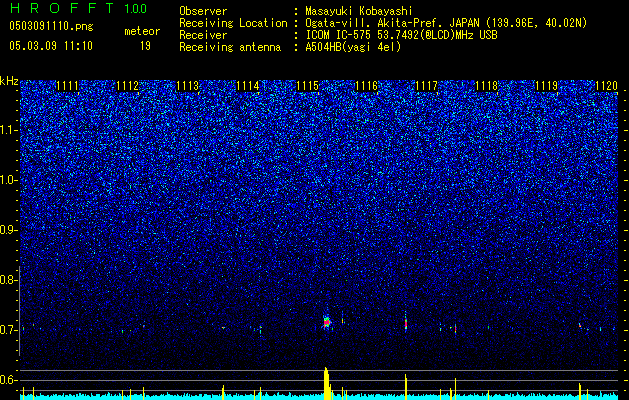Select antenna value A504HB(yagi 4el)

[x=353, y=47]
